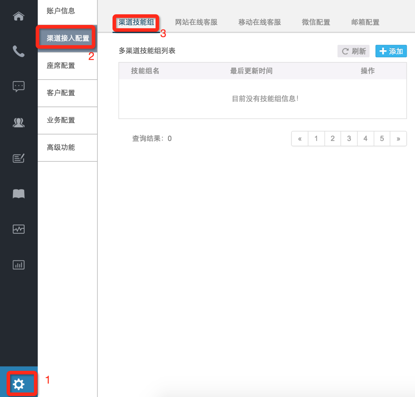Open the customers people icon

click(x=19, y=123)
